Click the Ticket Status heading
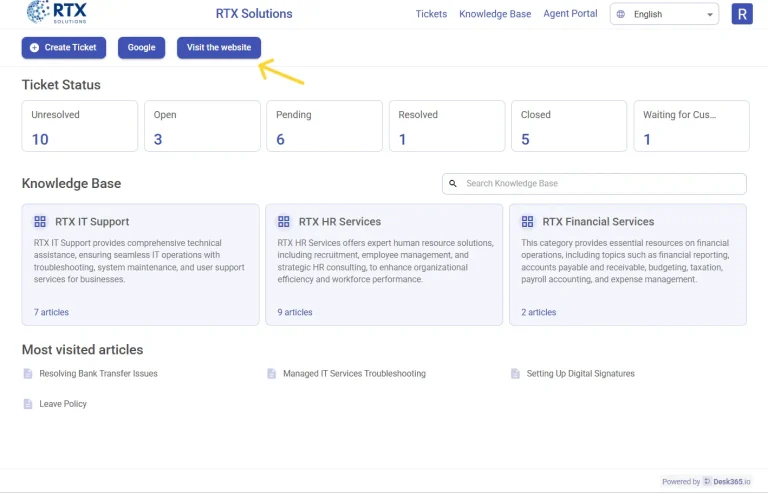Image resolution: width=768 pixels, height=493 pixels. (61, 85)
